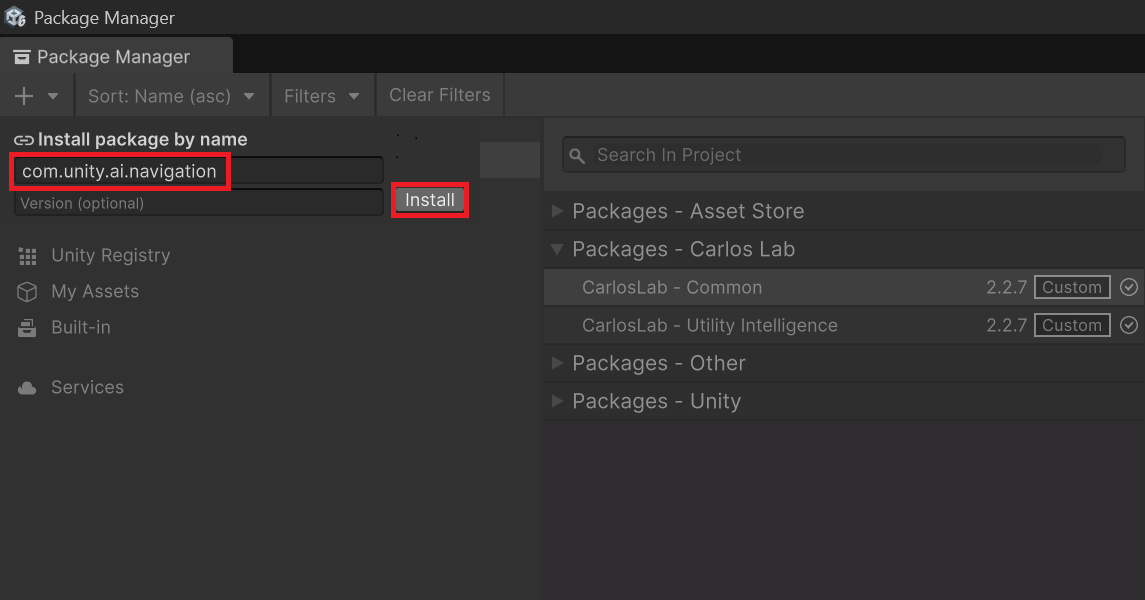The height and width of the screenshot is (600, 1145).
Task: Click the Unity Registry grid icon
Action: tap(27, 256)
